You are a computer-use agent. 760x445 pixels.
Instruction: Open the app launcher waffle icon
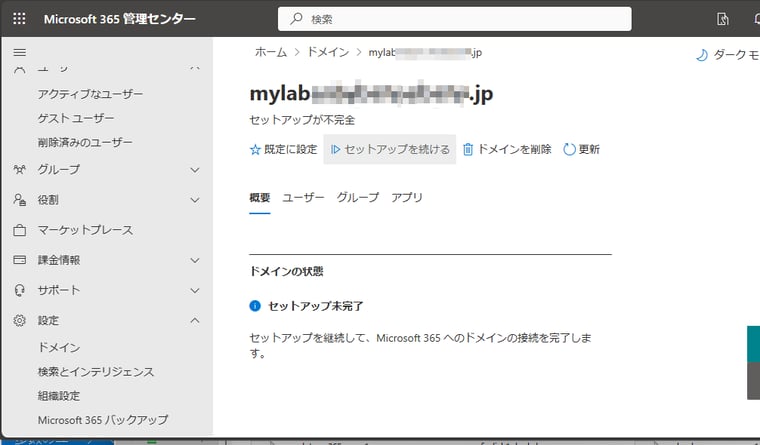pos(19,18)
